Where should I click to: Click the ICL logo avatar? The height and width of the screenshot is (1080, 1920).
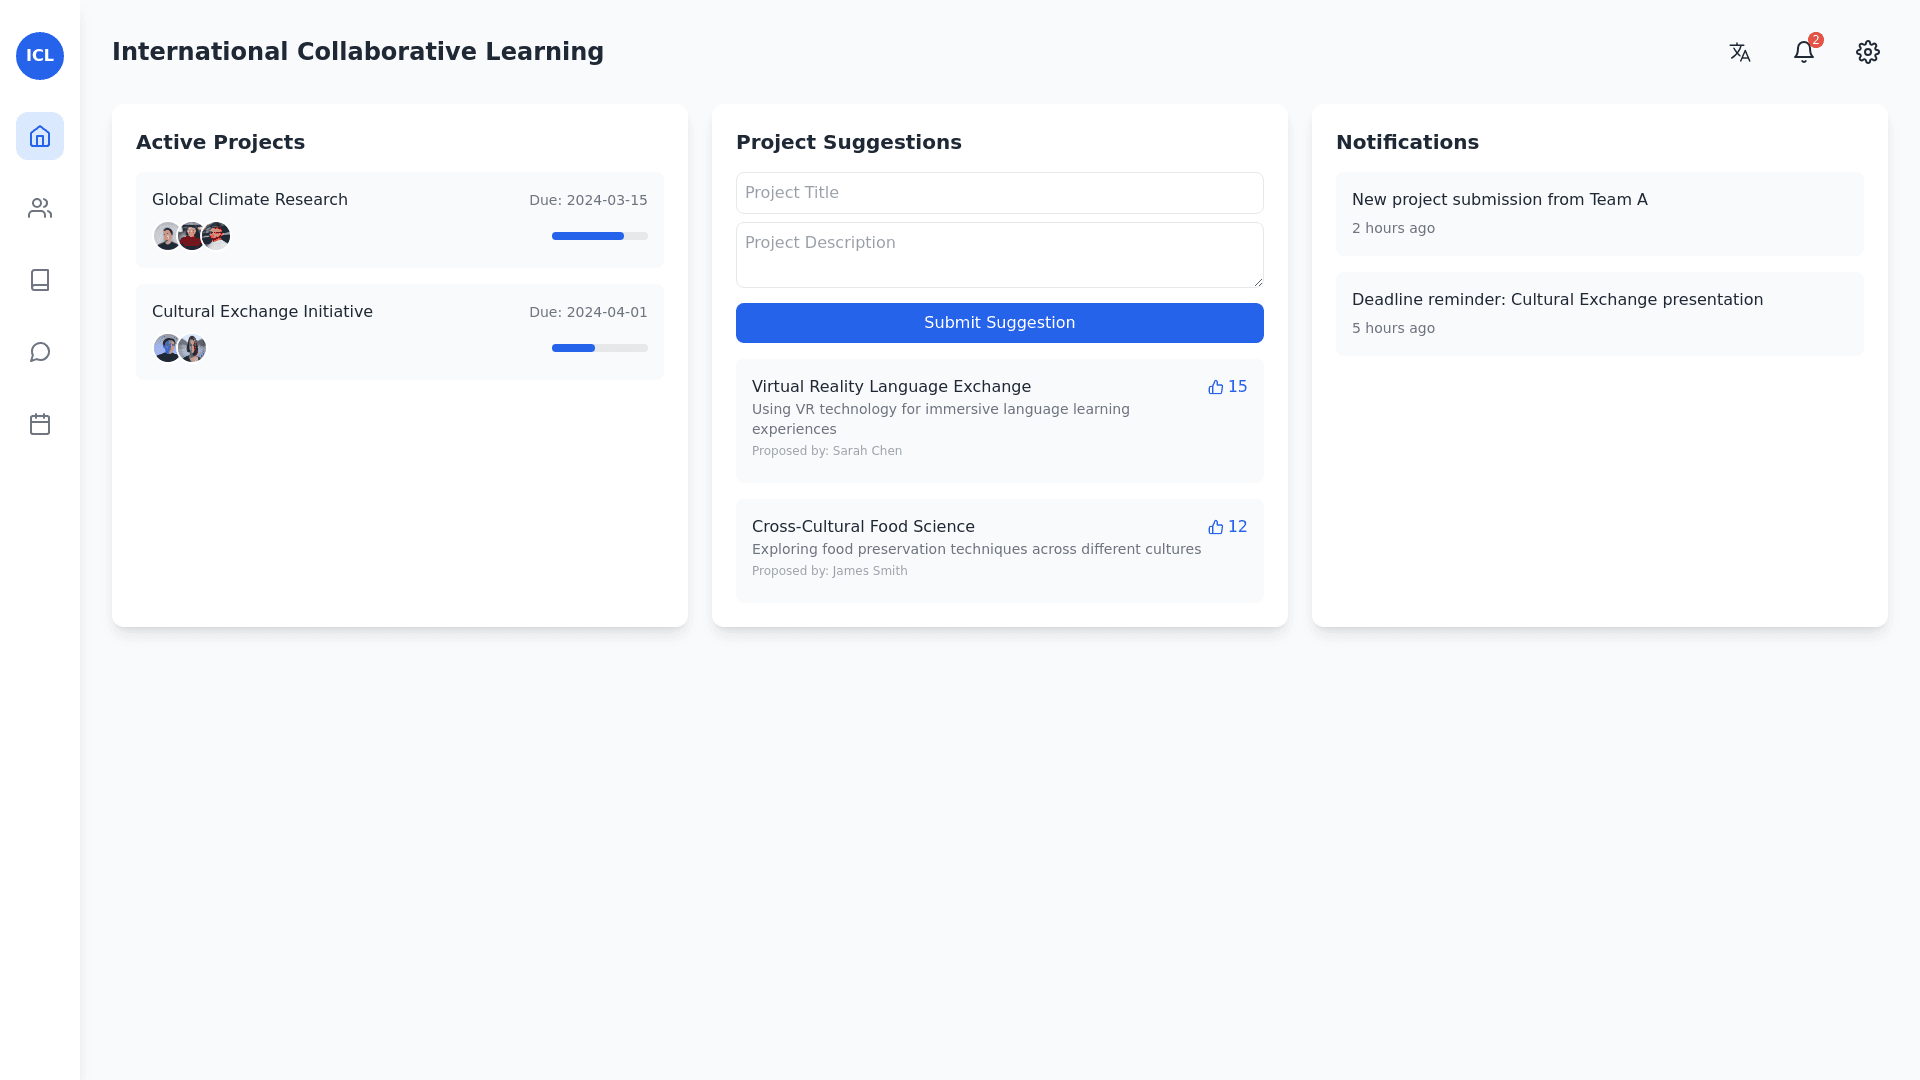40,56
